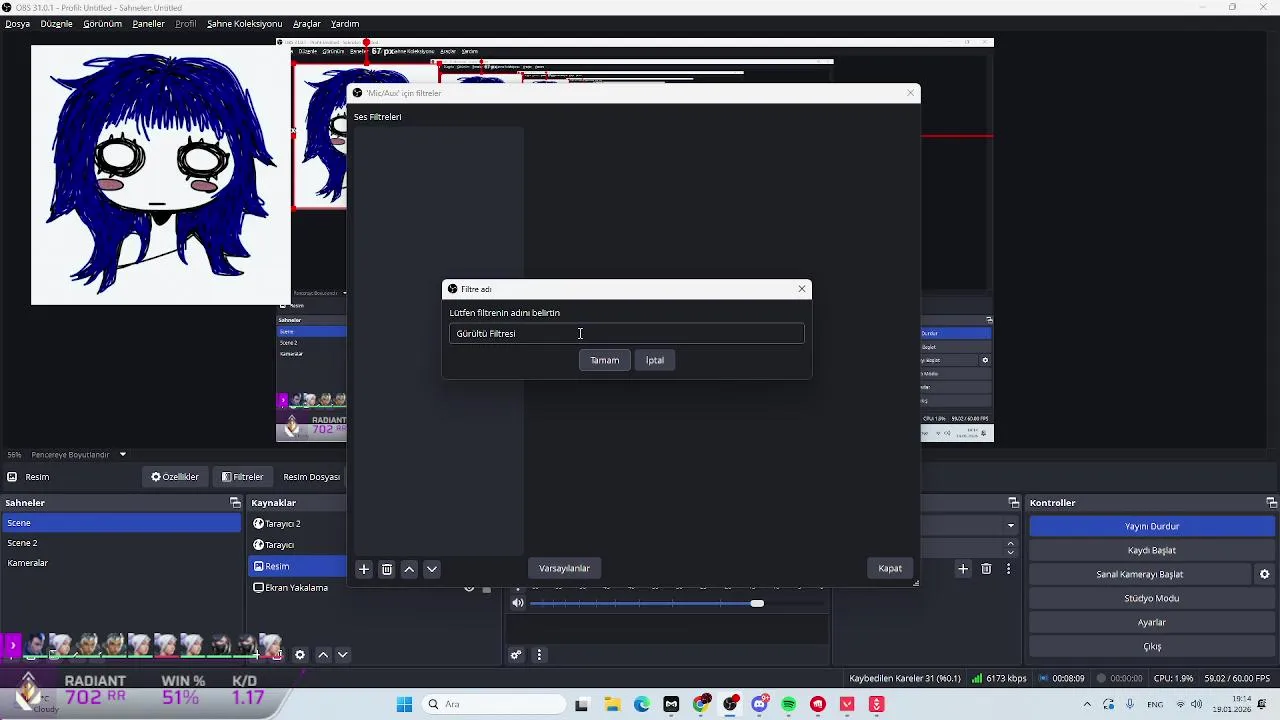
Task: Mute the audio with speaker icon
Action: coord(518,603)
